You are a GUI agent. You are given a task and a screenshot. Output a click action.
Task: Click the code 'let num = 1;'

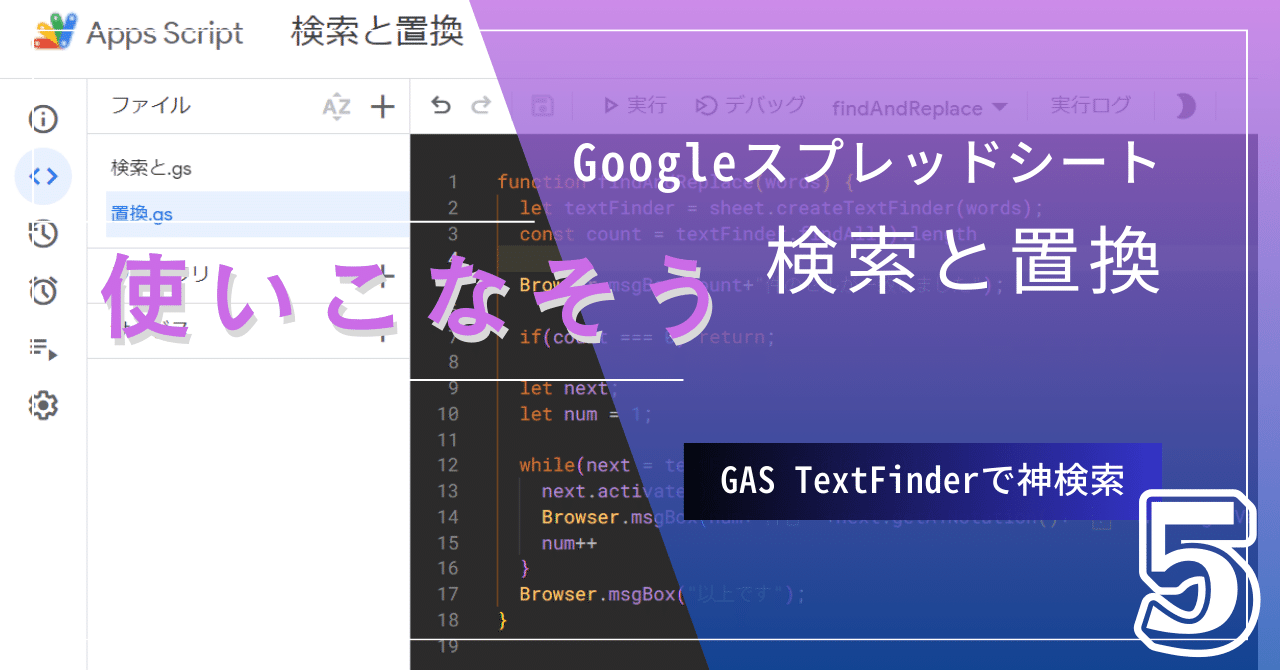click(x=586, y=414)
